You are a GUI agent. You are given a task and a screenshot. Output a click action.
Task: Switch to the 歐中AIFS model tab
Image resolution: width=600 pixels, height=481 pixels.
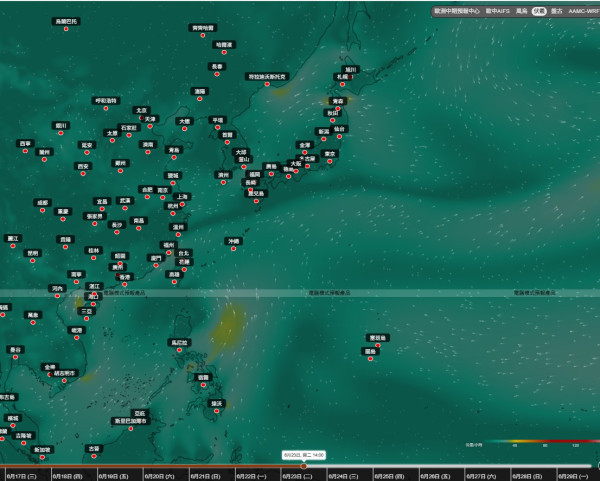click(497, 11)
